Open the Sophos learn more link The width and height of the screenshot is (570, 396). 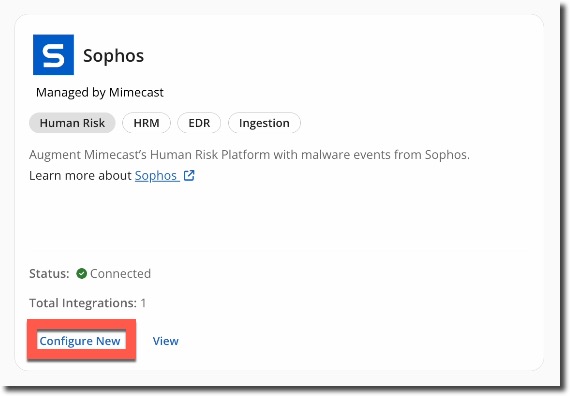pyautogui.click(x=156, y=176)
